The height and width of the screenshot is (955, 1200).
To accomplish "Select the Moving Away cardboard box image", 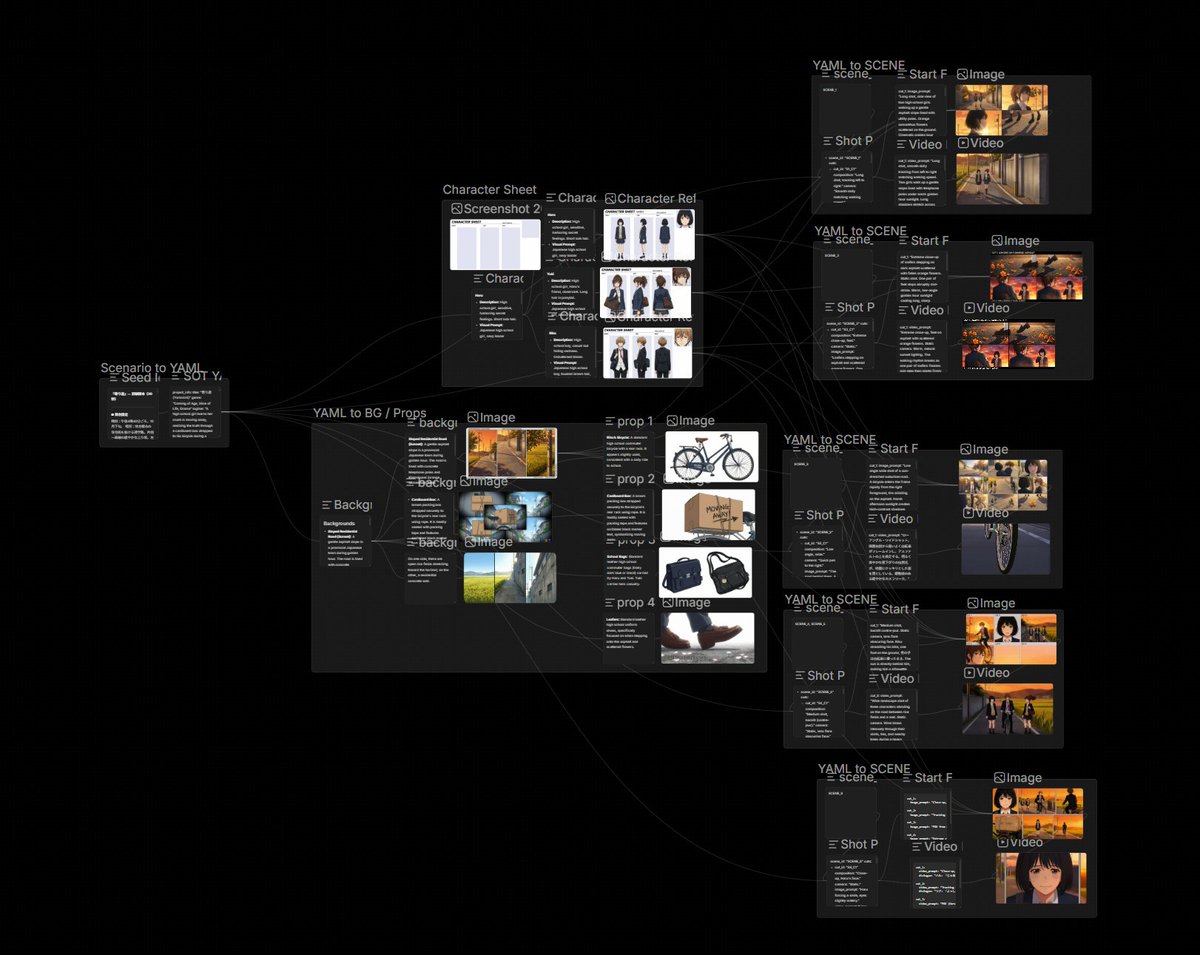I will pyautogui.click(x=709, y=514).
